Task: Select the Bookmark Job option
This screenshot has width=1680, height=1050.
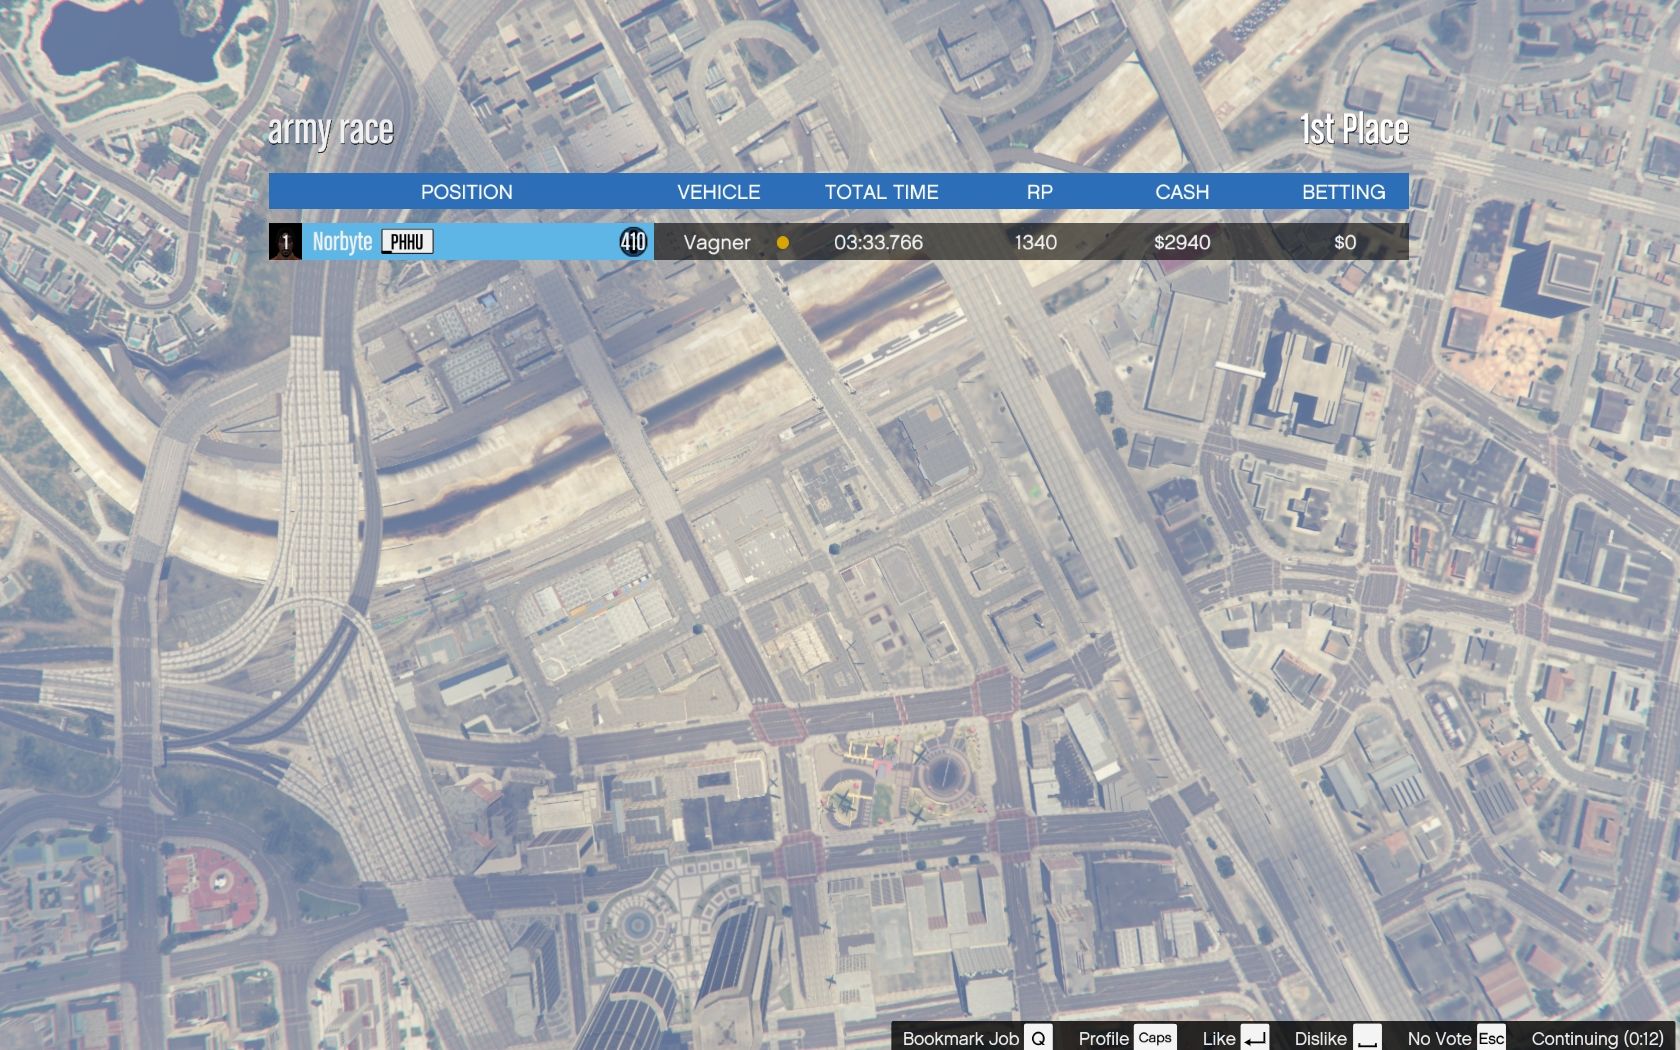Action: 961,1038
